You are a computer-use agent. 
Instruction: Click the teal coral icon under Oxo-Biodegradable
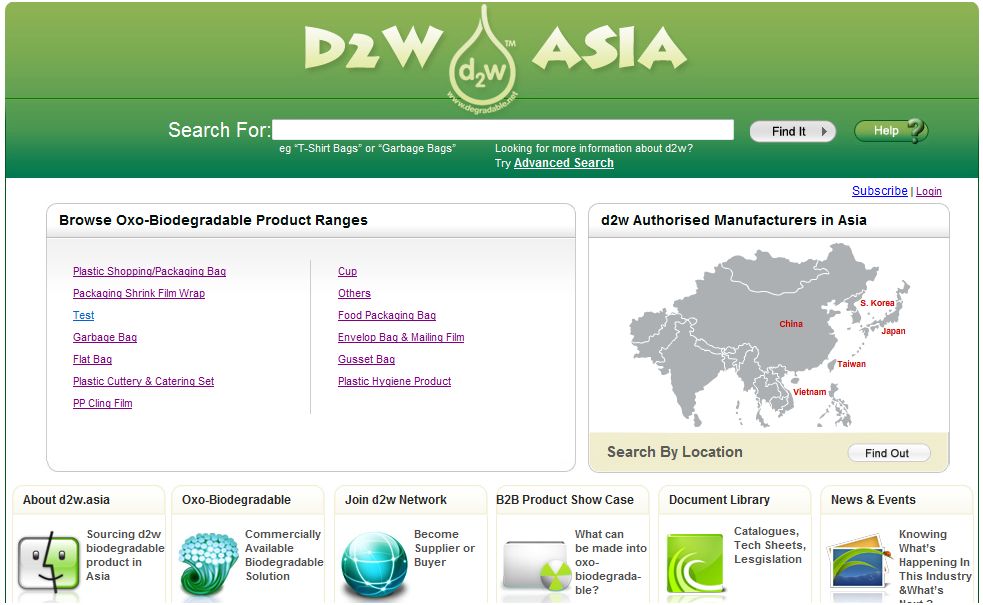click(x=209, y=563)
